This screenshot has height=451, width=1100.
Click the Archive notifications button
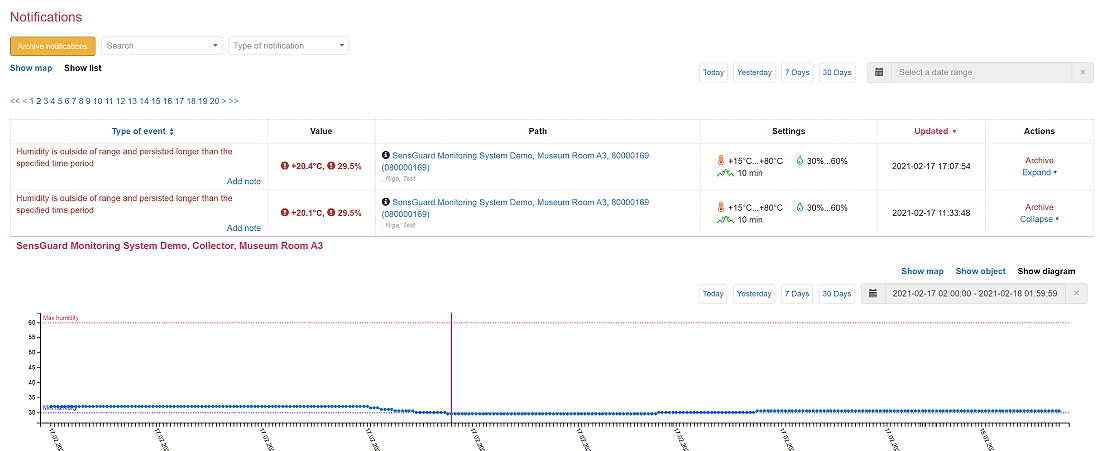coord(53,46)
